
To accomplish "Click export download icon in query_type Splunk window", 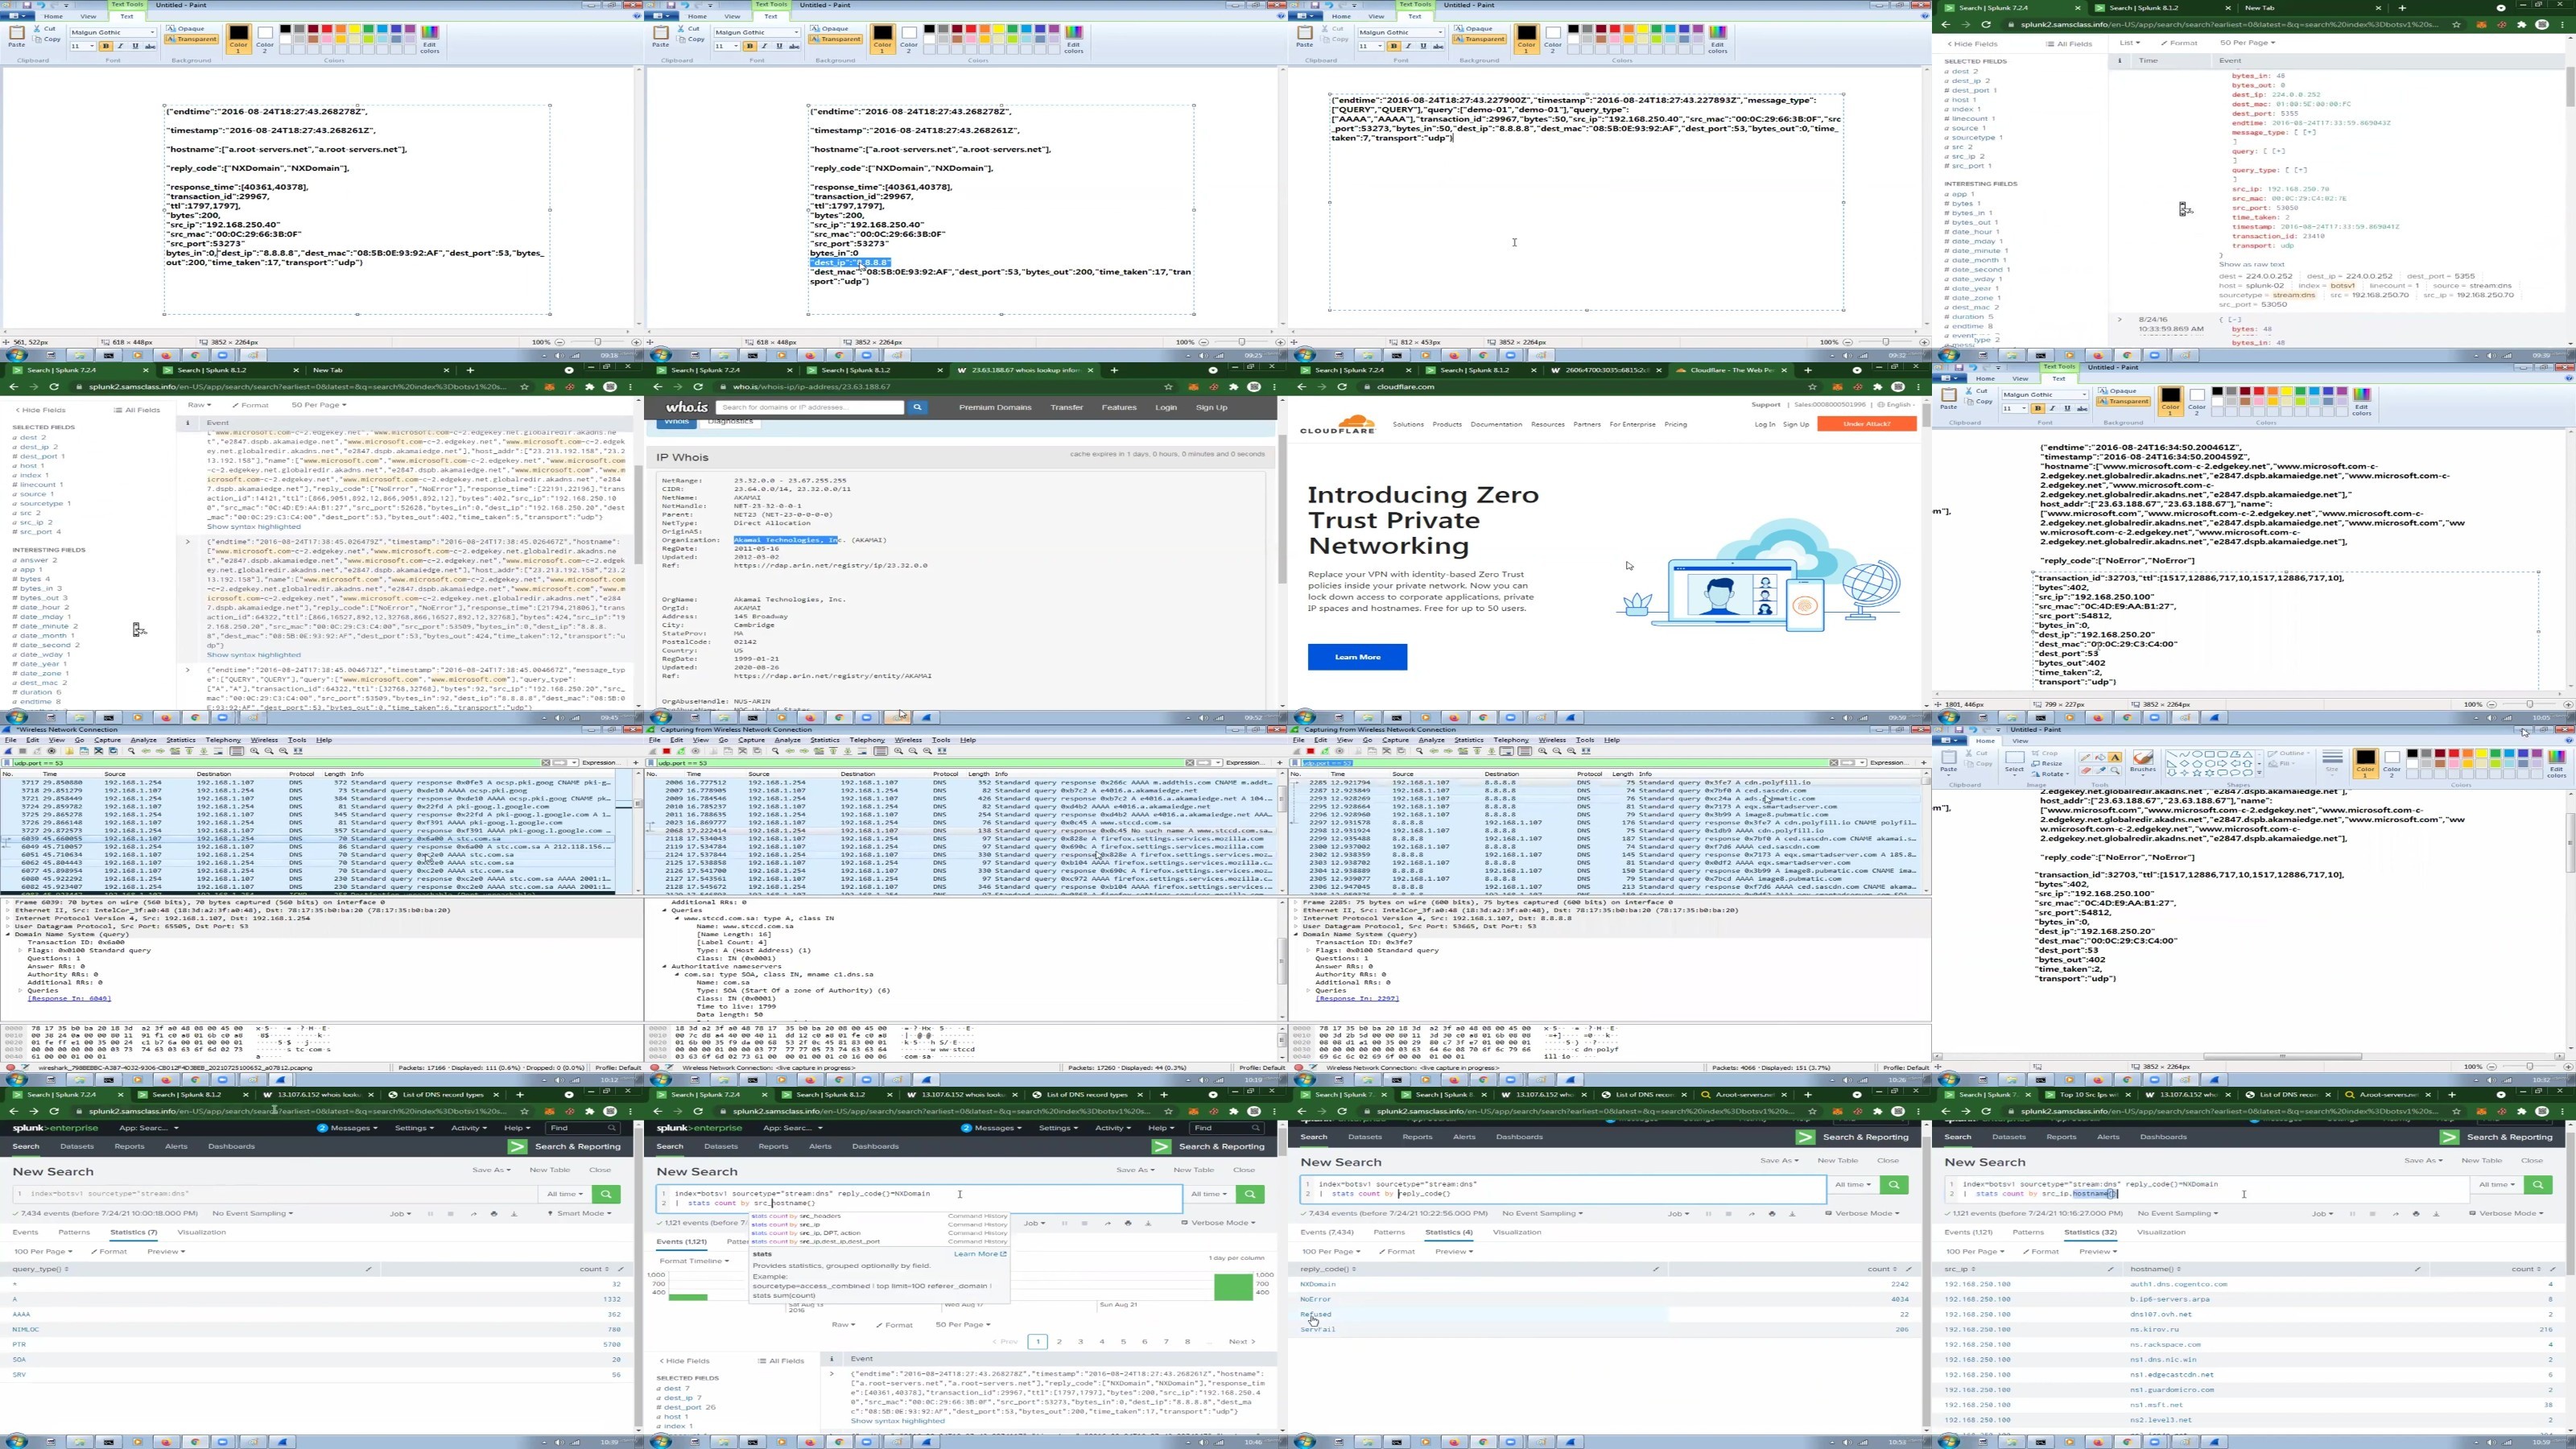I will tap(515, 1214).
